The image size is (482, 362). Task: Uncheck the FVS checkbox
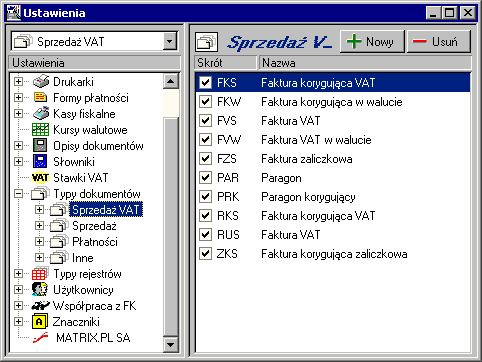(205, 120)
